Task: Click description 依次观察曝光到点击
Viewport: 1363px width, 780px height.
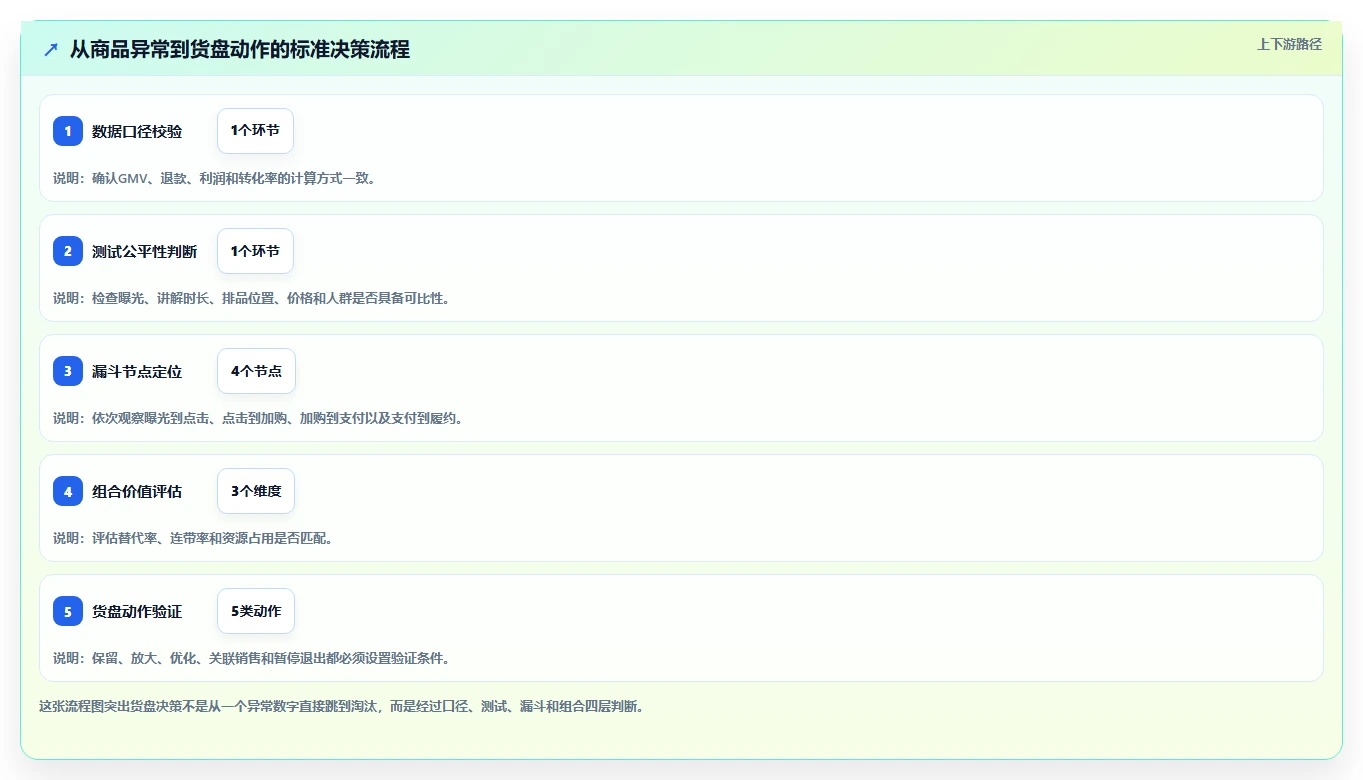Action: [x=258, y=418]
